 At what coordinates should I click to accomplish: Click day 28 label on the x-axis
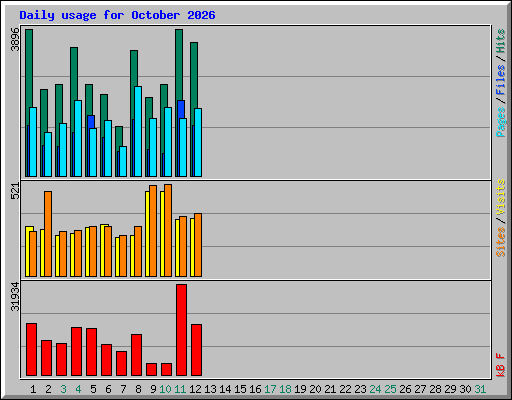435,389
